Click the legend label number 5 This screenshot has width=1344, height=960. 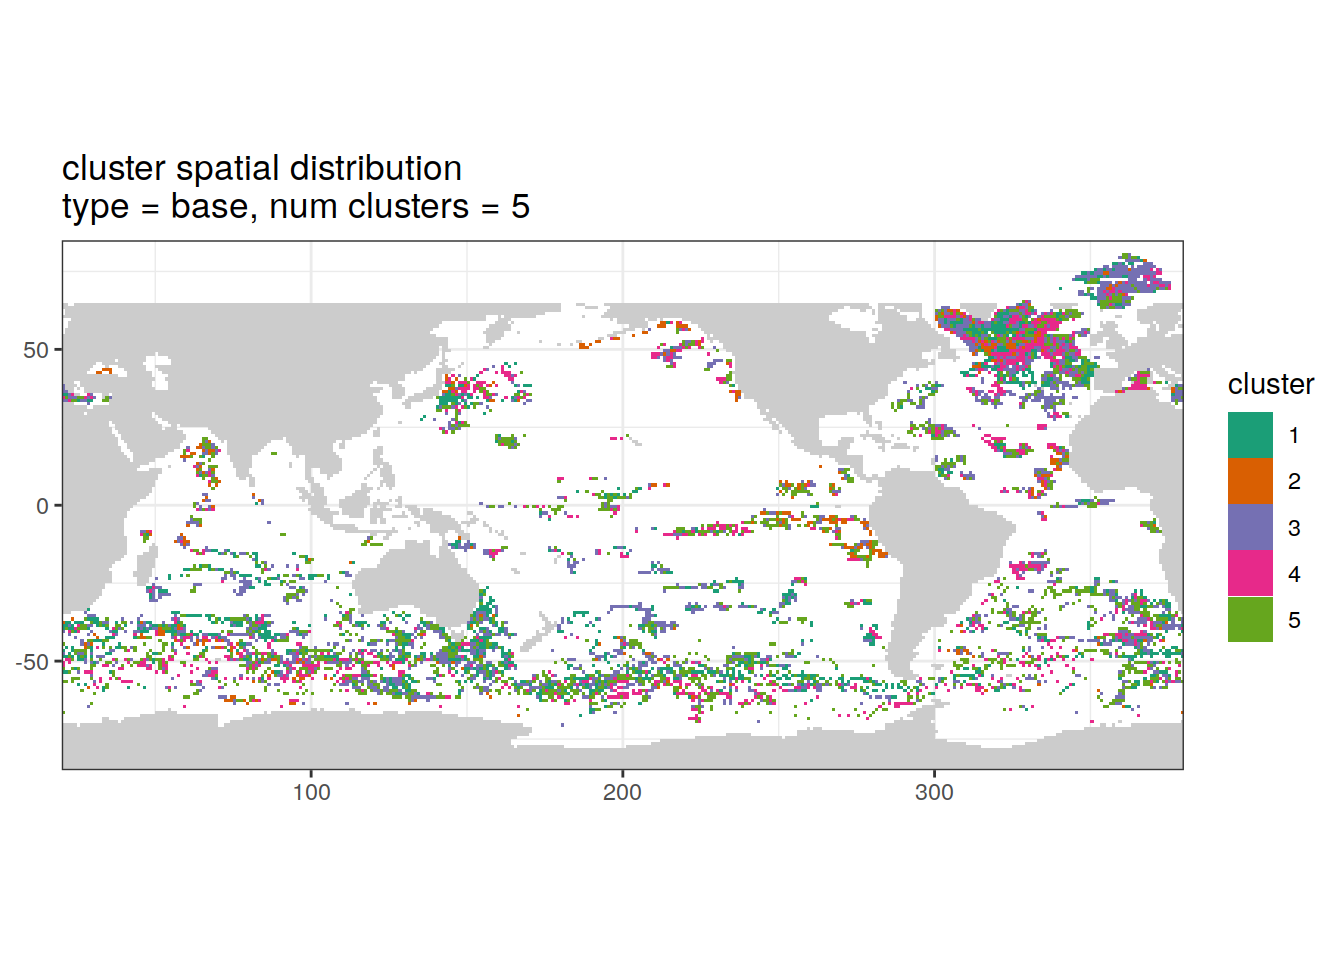tap(1294, 620)
